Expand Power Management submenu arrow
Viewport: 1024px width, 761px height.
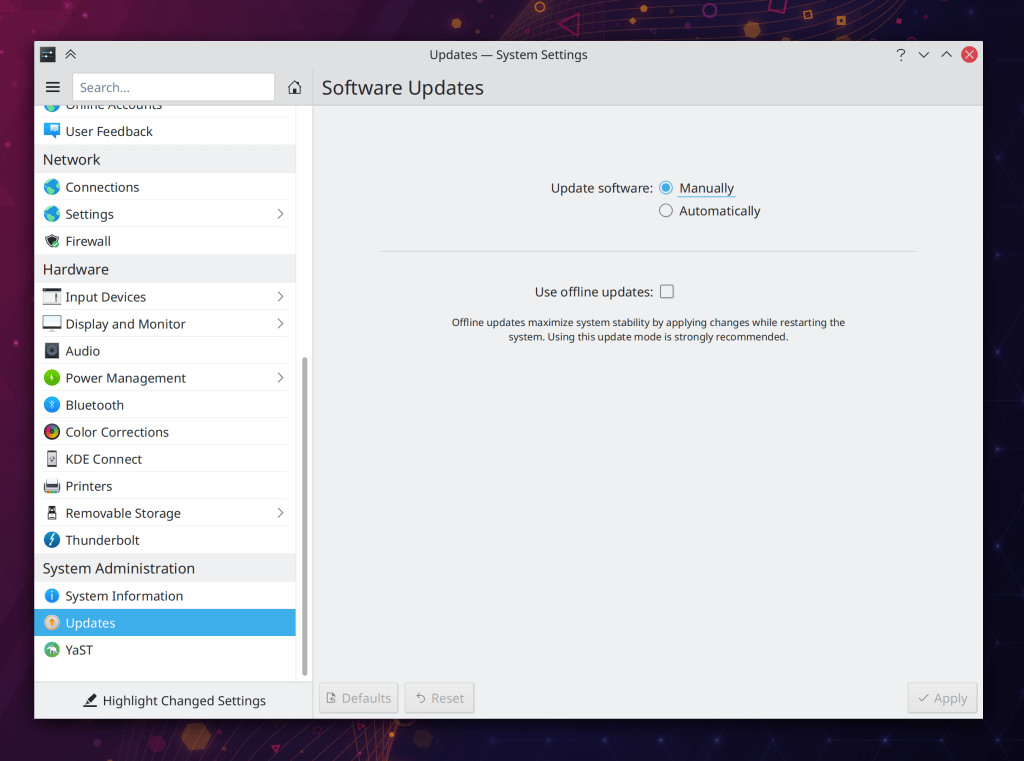tap(280, 378)
